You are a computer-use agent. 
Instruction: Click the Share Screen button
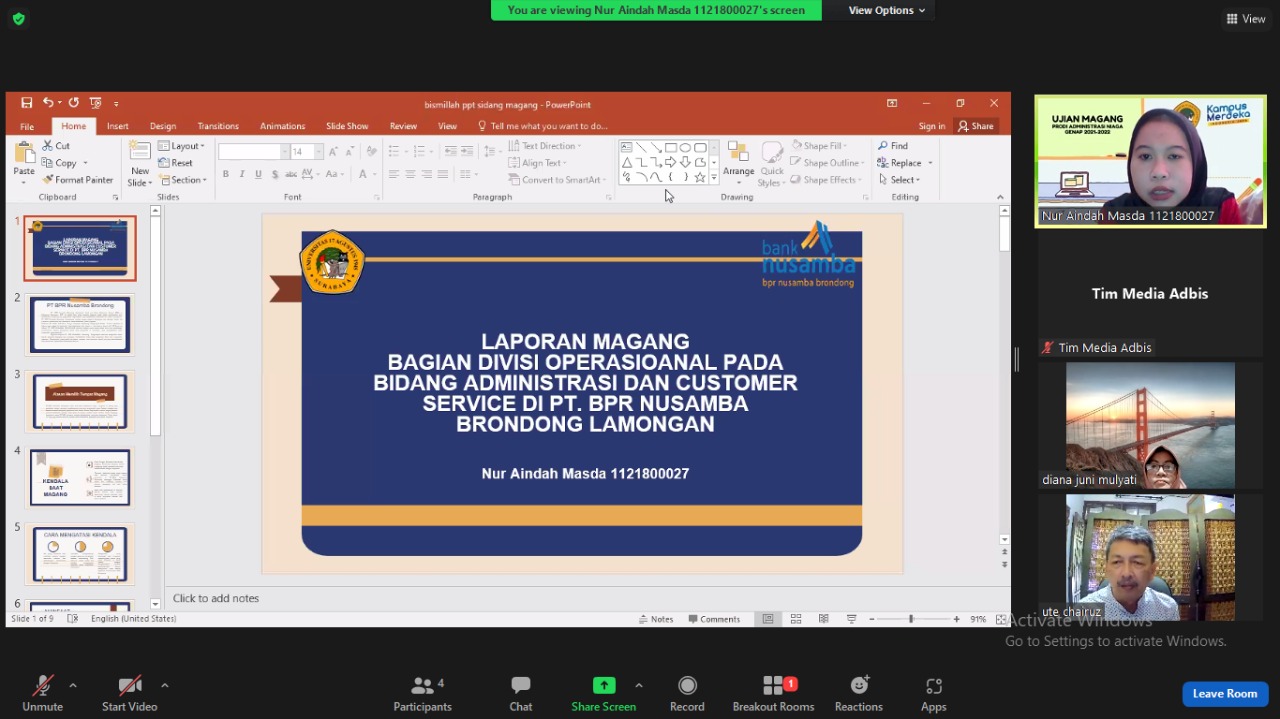tap(604, 694)
